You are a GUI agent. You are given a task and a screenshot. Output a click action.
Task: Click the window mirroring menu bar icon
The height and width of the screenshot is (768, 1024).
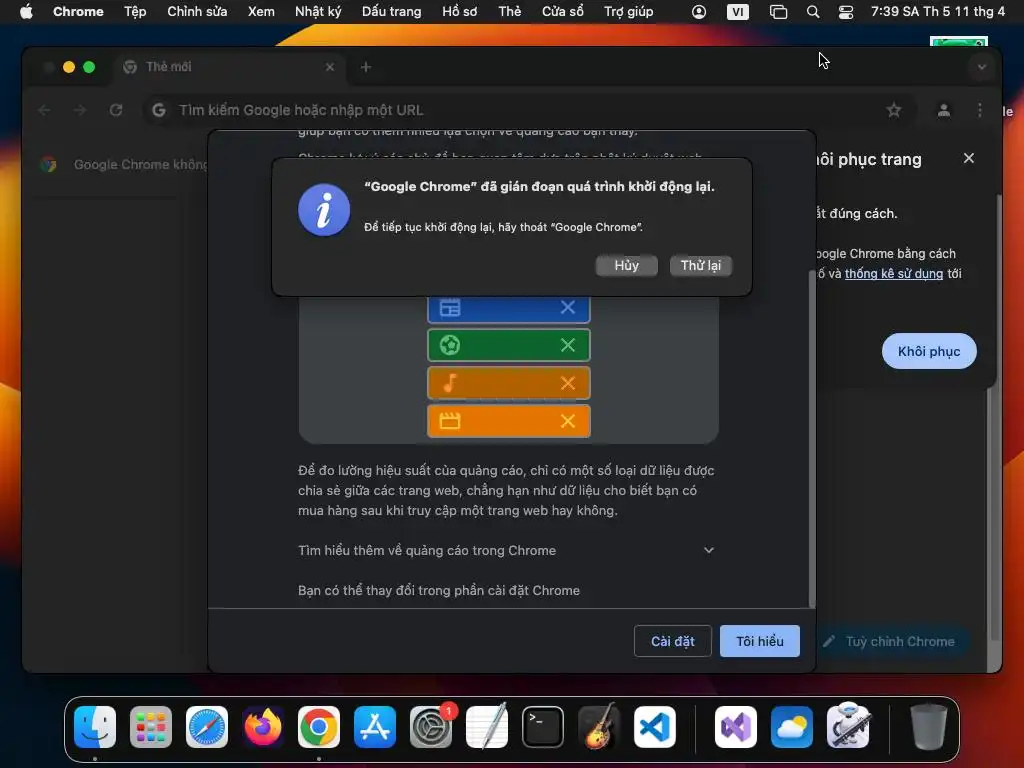(778, 12)
